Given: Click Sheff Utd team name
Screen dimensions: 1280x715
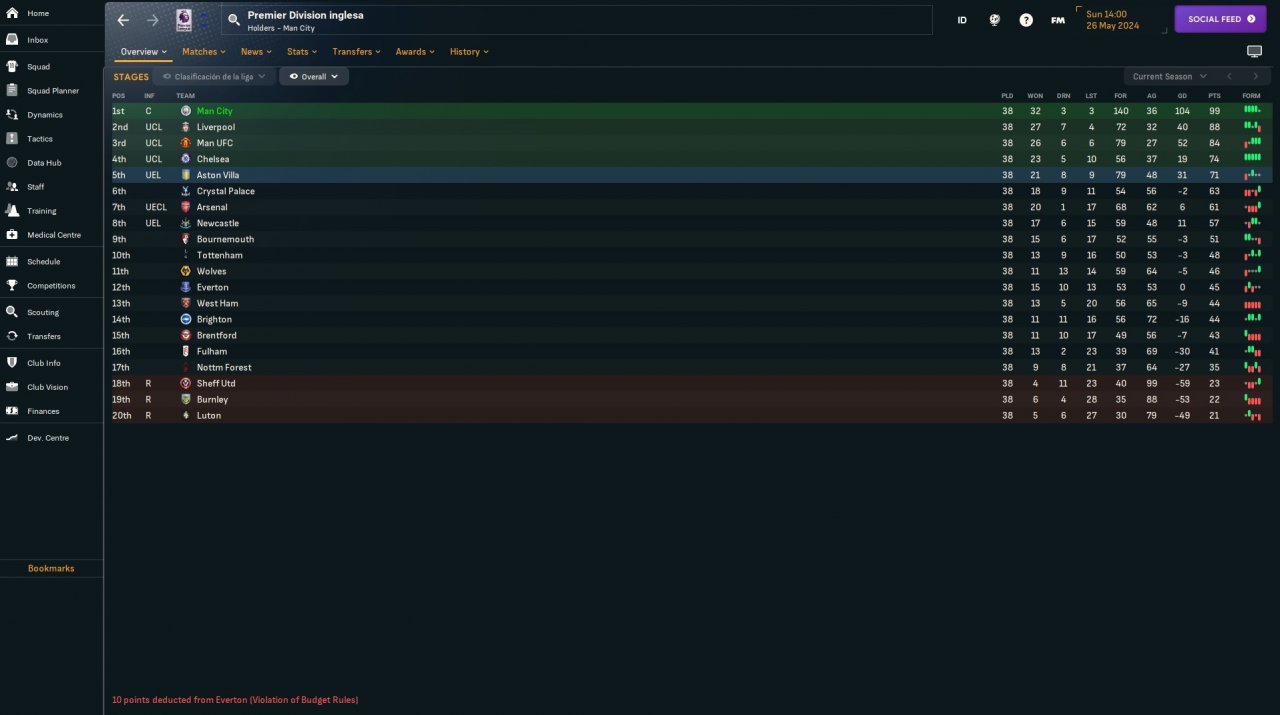Looking at the screenshot, I should click(x=216, y=383).
